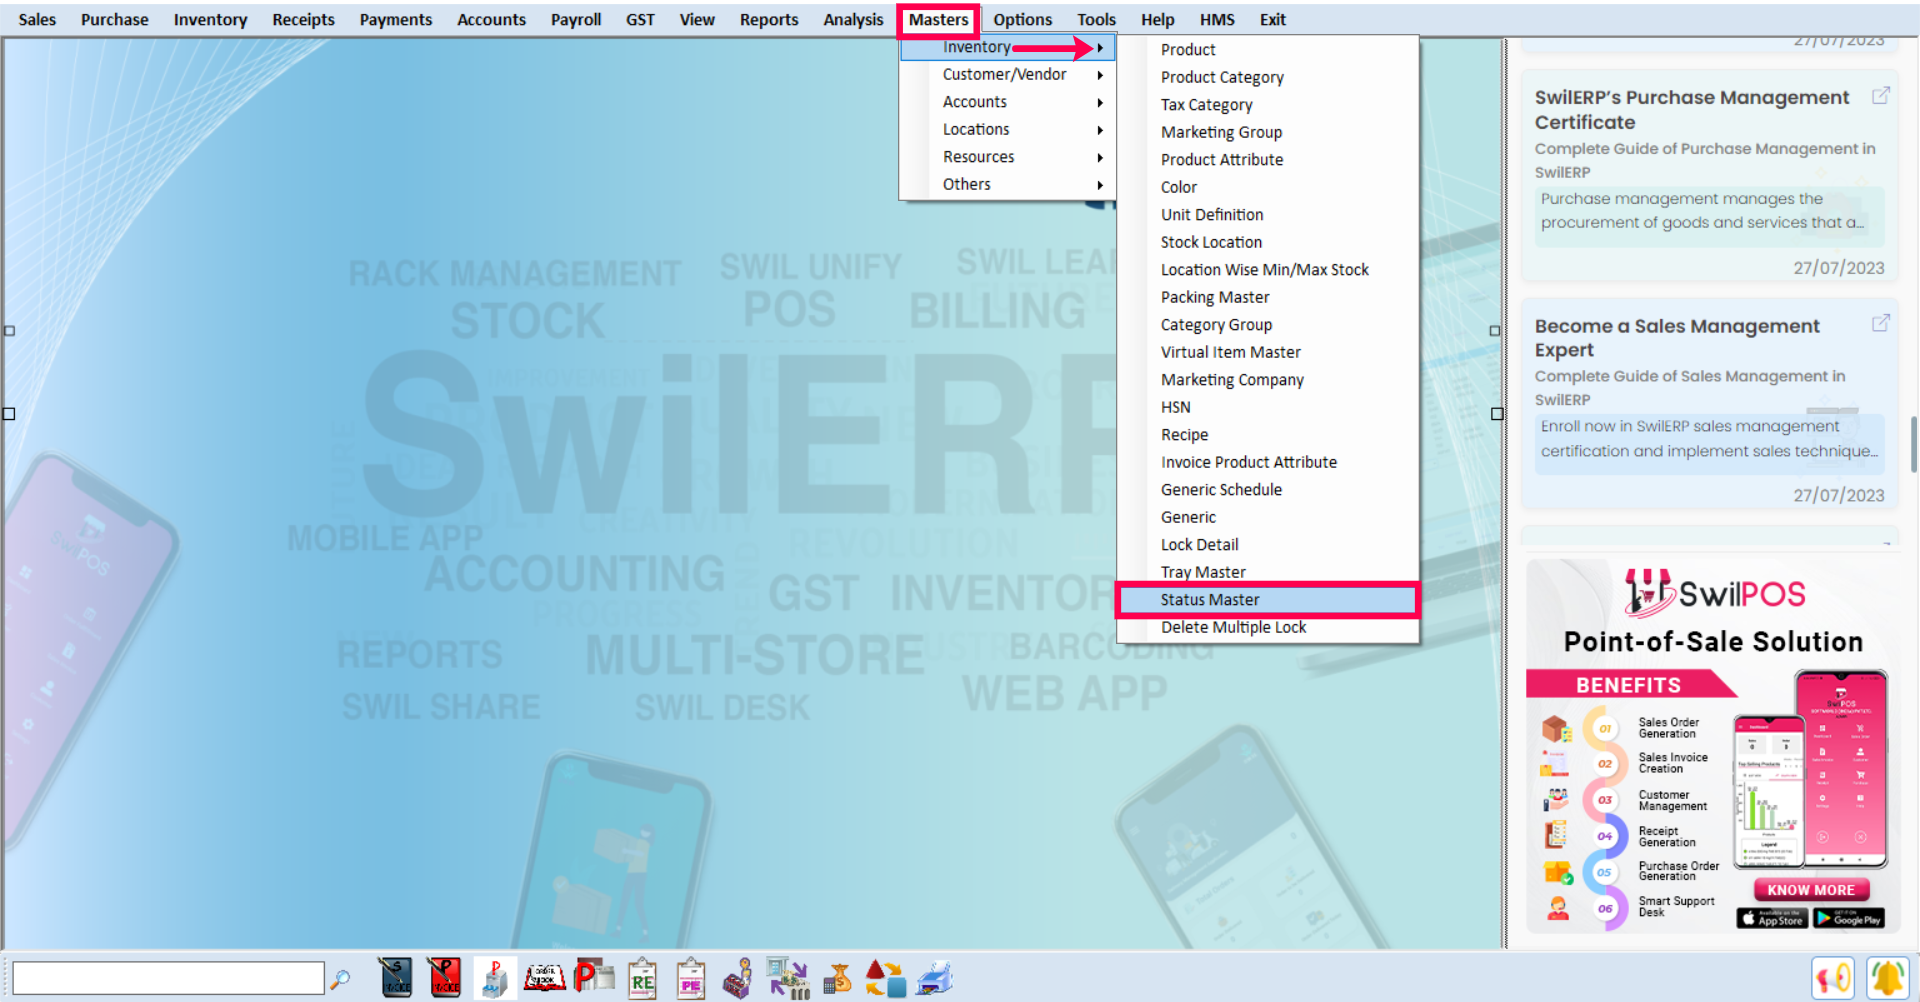Expand the Locations submenu
Image resolution: width=1920 pixels, height=1002 pixels.
[x=1008, y=130]
